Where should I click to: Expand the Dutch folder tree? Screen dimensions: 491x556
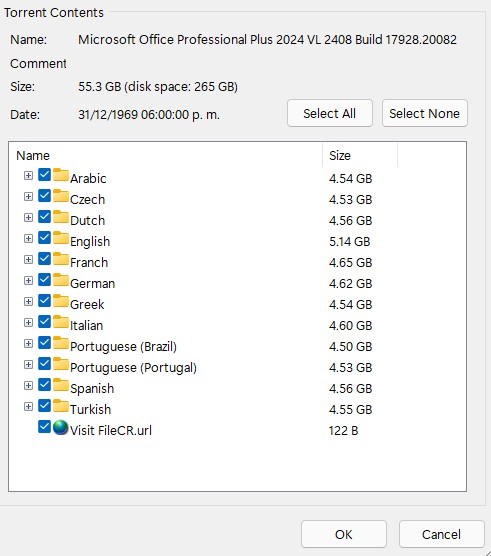point(28,217)
